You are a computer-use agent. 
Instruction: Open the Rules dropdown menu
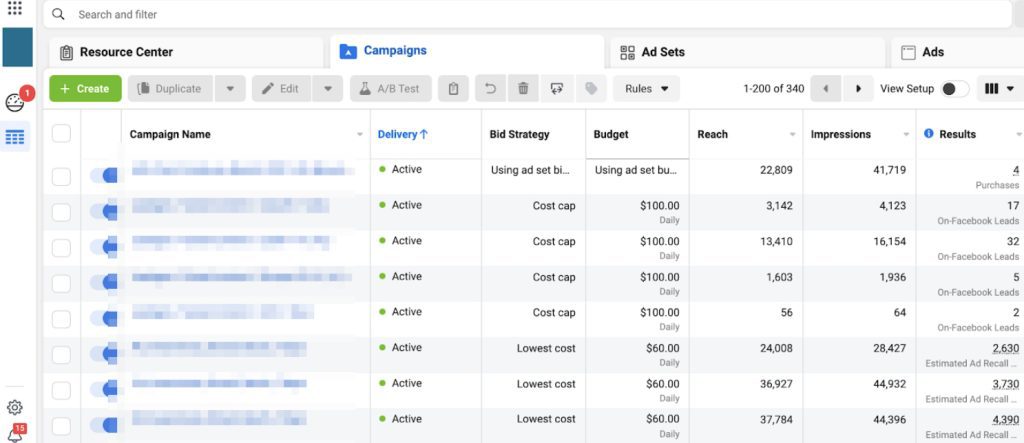[x=646, y=89]
